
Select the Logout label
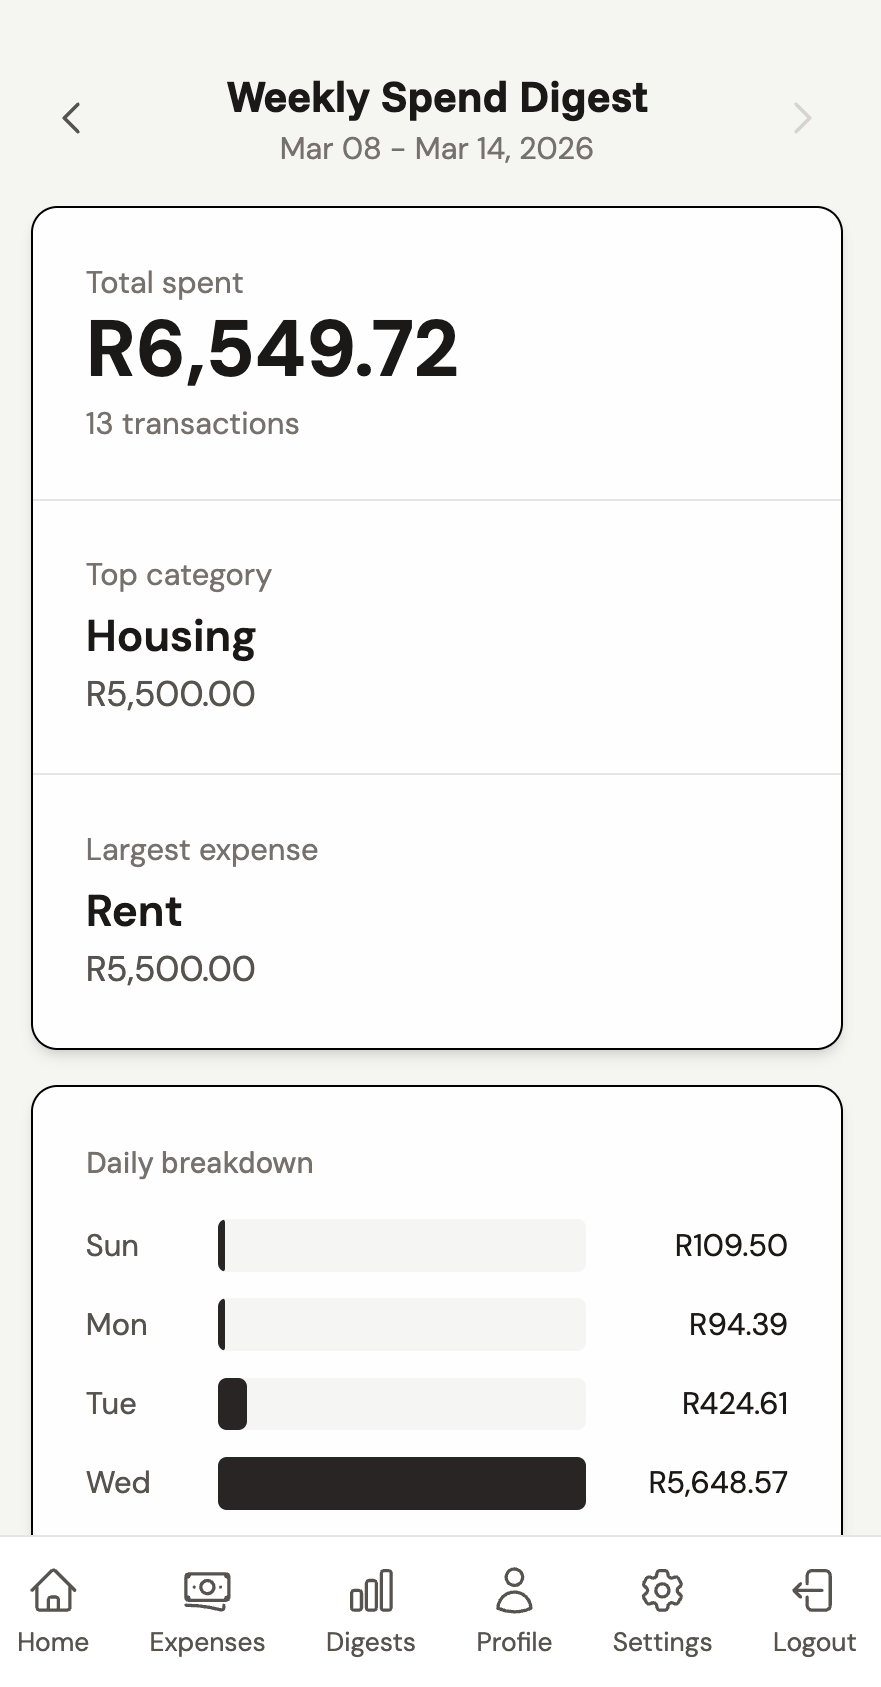814,1642
